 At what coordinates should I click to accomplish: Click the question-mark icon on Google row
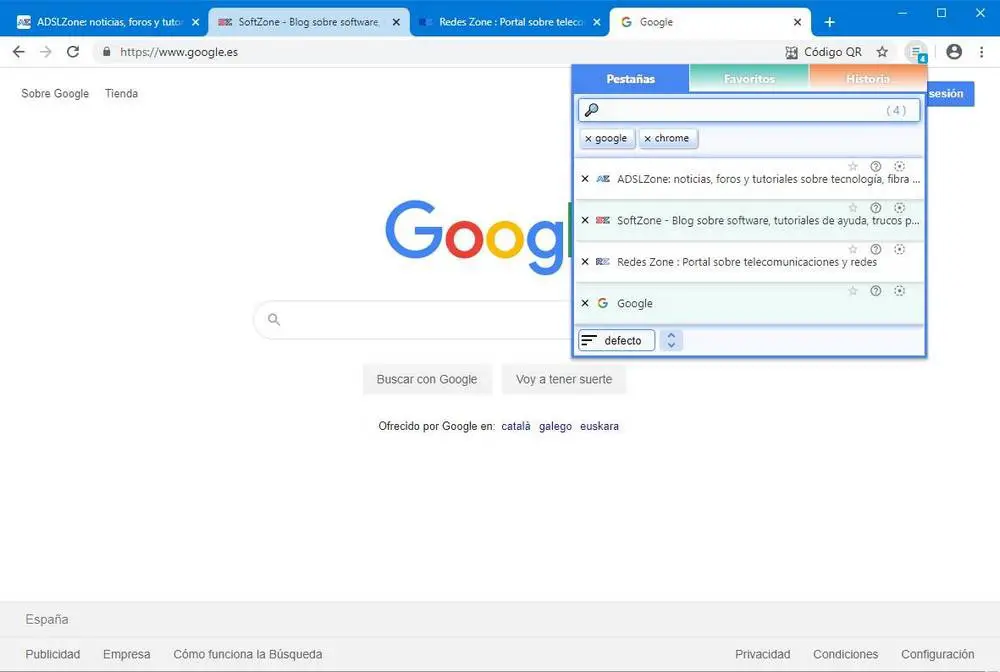click(x=876, y=291)
